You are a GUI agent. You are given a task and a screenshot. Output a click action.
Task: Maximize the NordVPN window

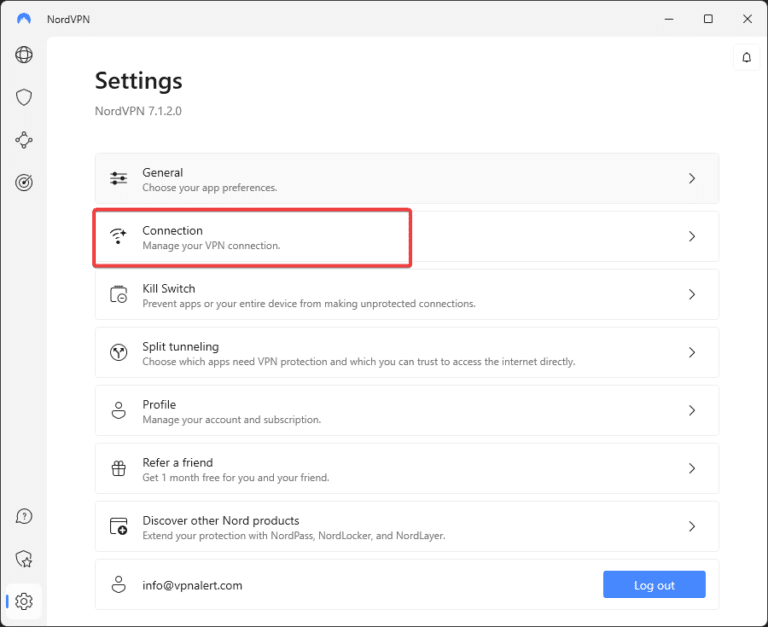(x=708, y=19)
